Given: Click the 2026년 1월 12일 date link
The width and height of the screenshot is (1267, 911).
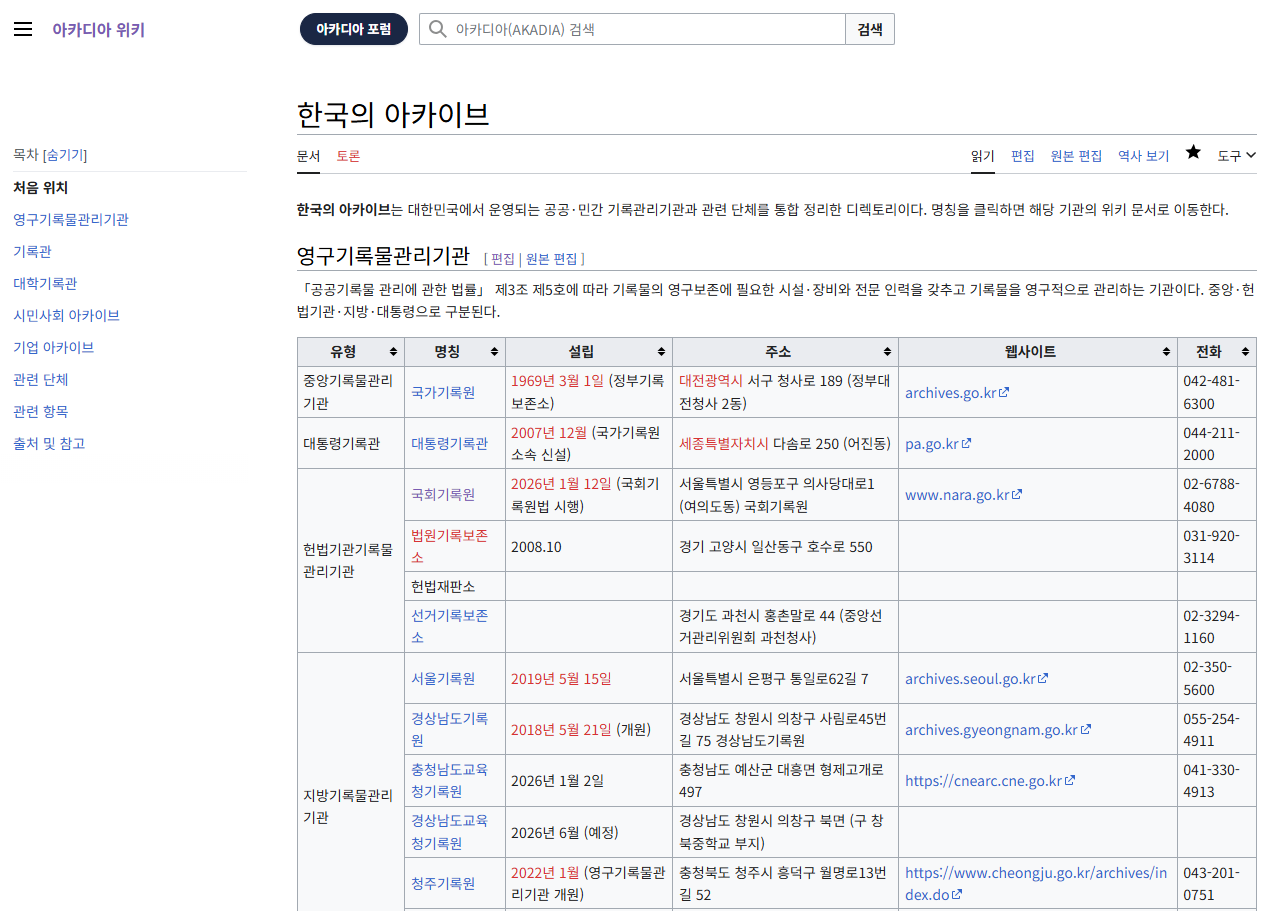Looking at the screenshot, I should tap(561, 483).
